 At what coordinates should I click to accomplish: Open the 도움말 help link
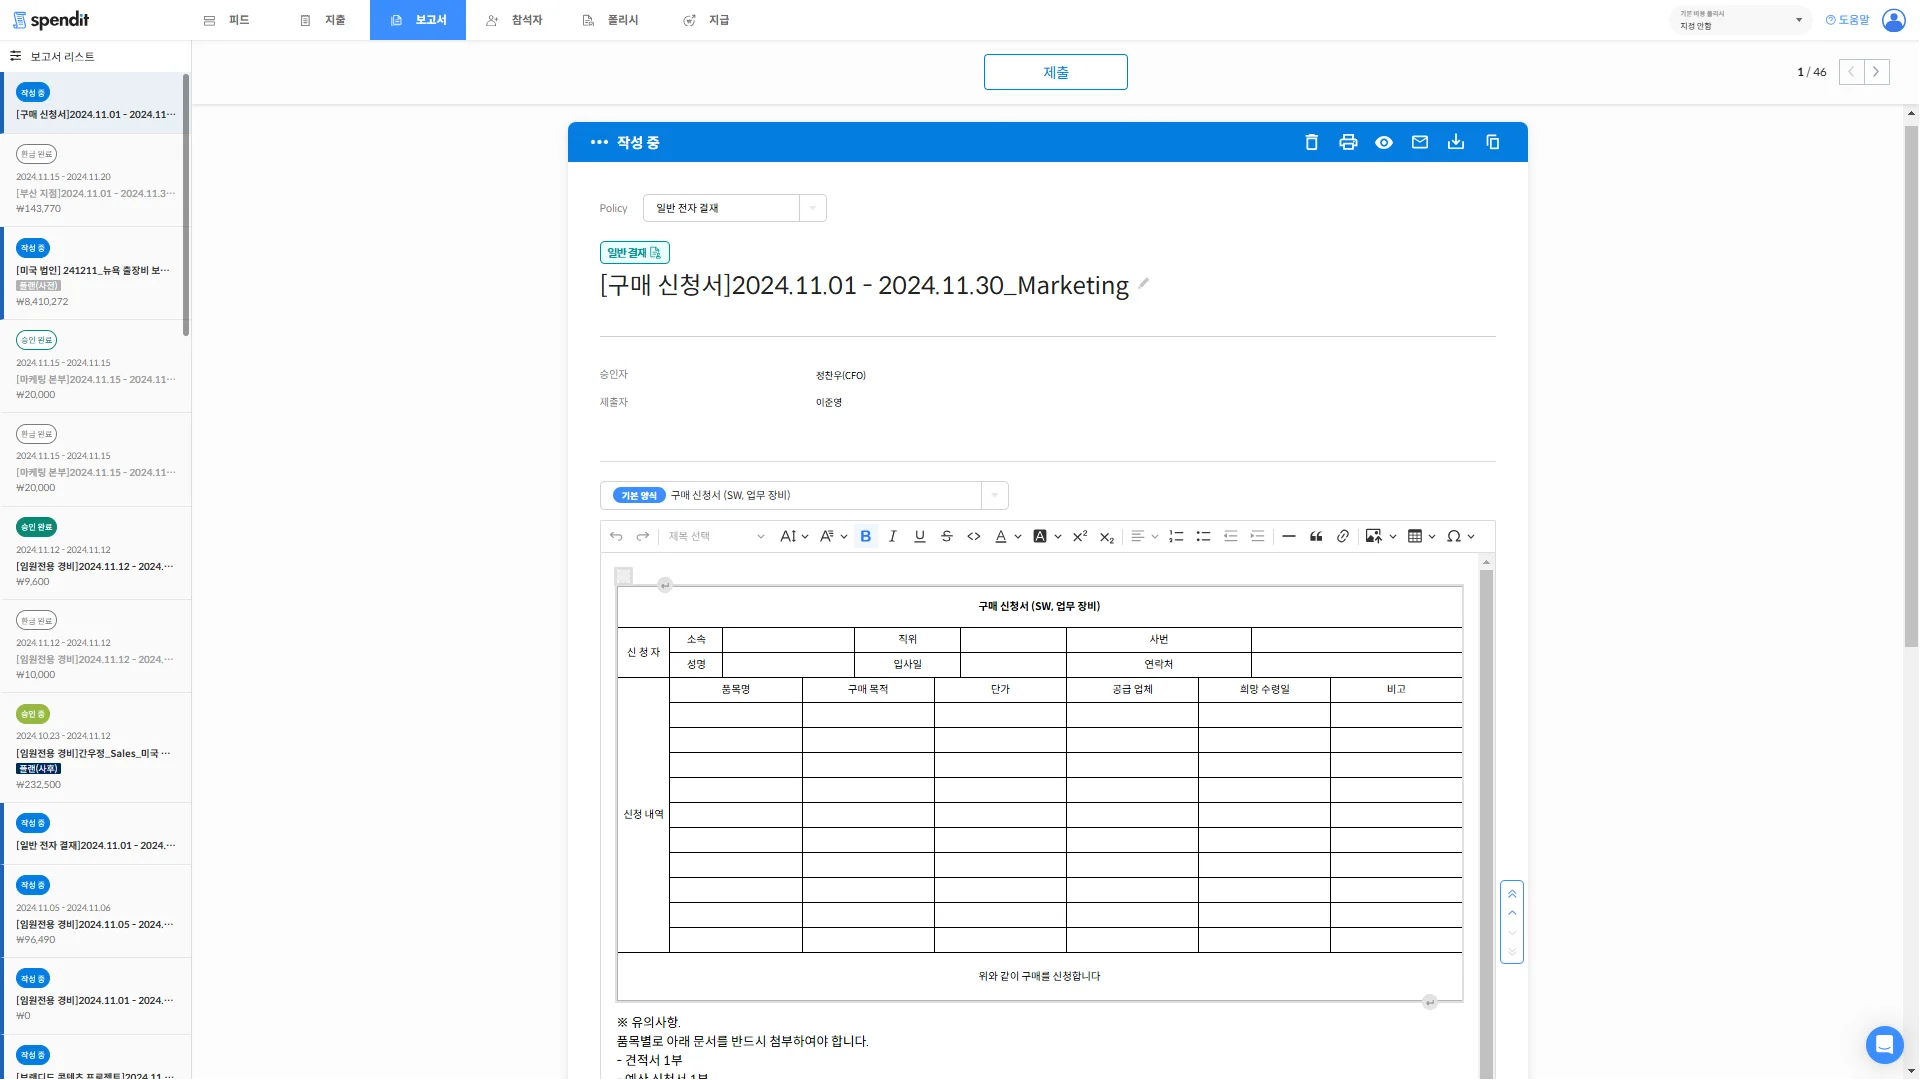pos(1847,20)
